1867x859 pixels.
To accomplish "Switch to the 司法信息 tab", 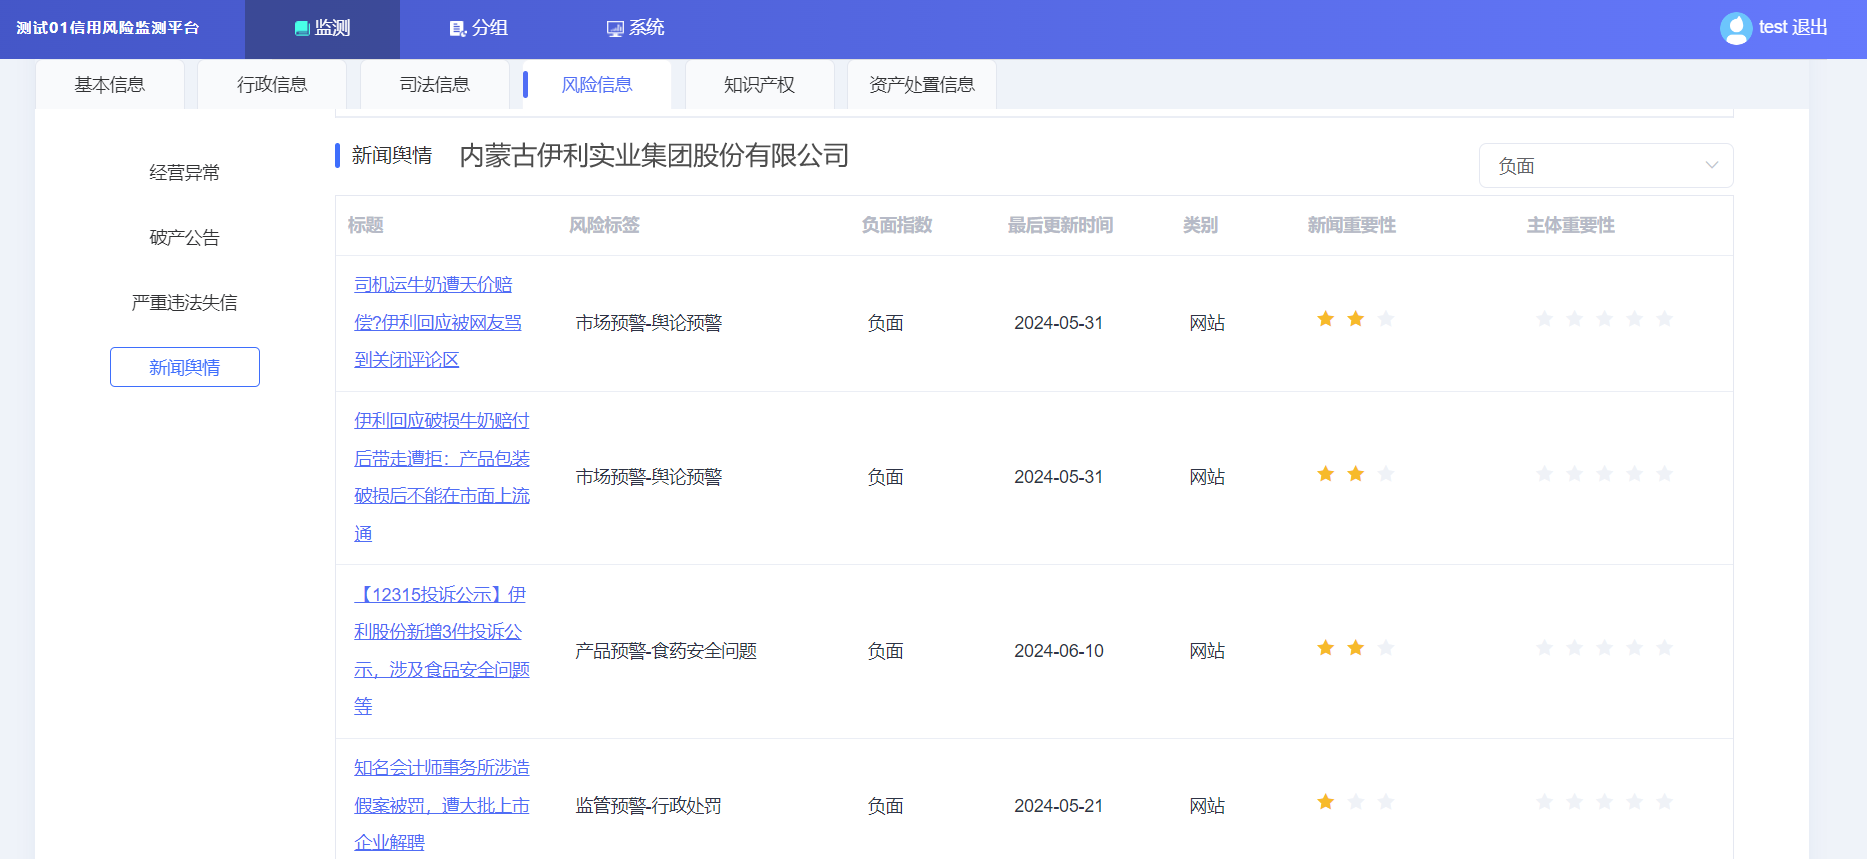I will point(435,85).
